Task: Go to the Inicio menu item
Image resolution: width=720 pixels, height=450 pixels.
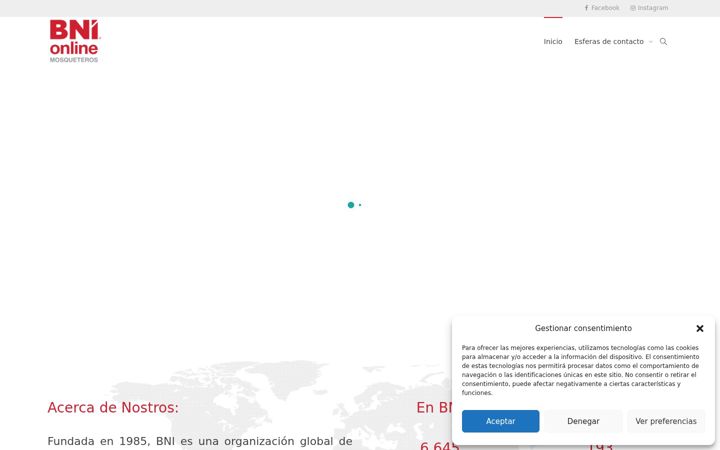Action: click(x=553, y=41)
